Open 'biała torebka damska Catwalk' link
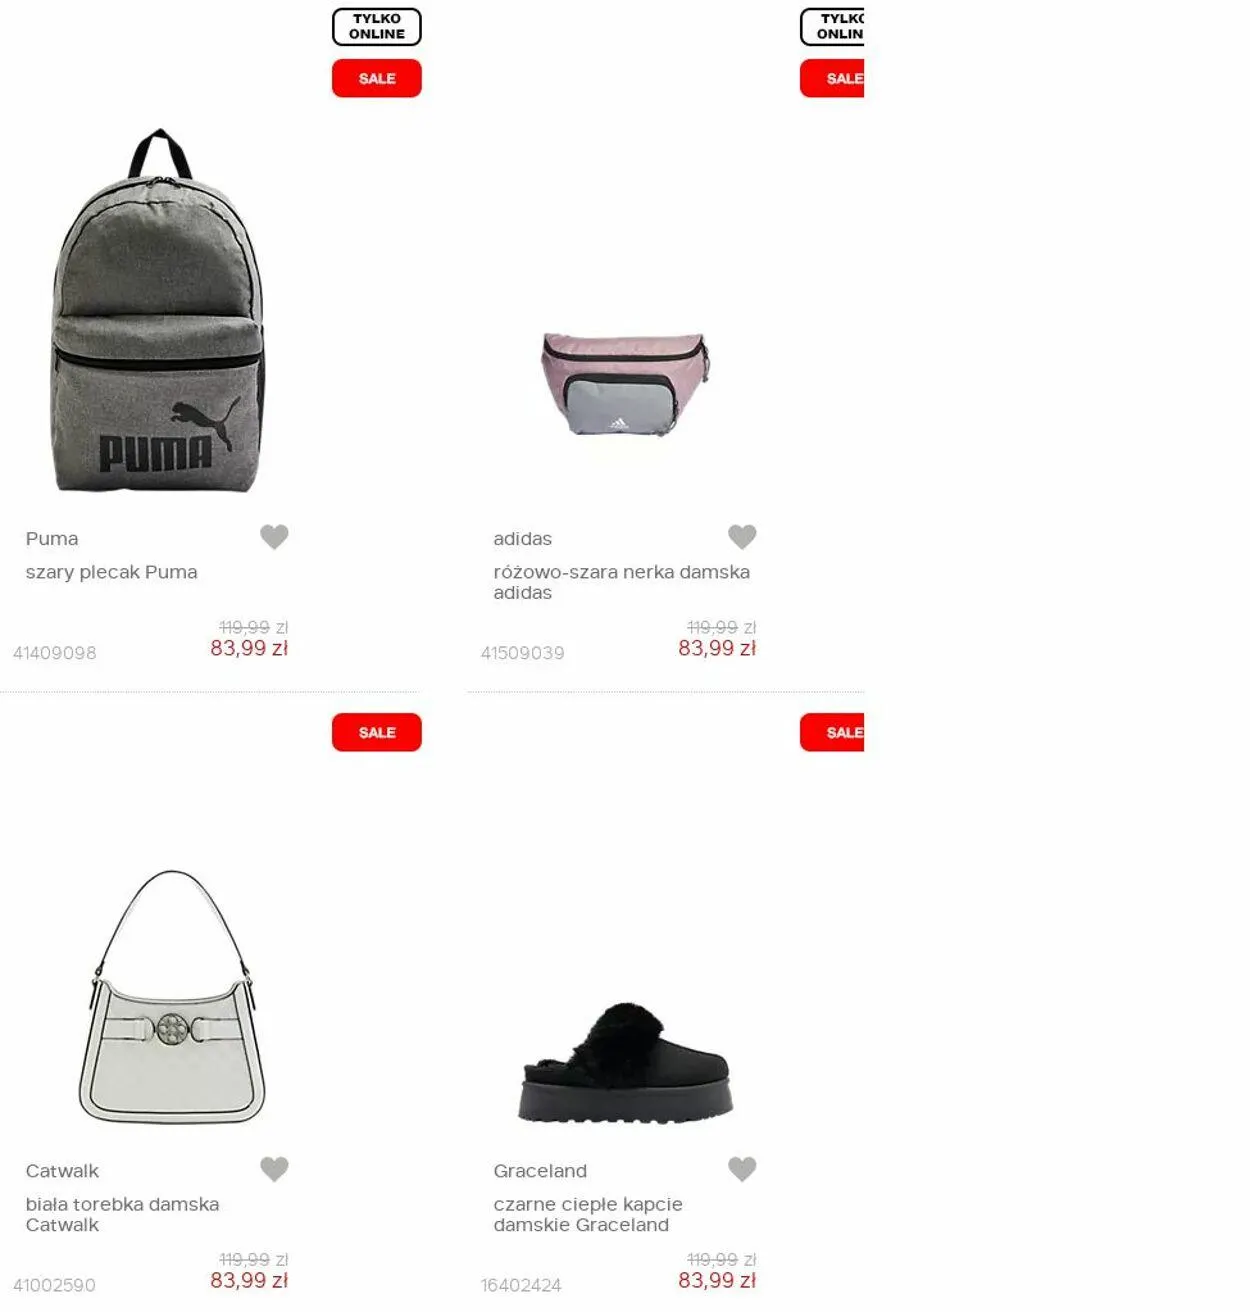1250x1312 pixels. 122,1214
